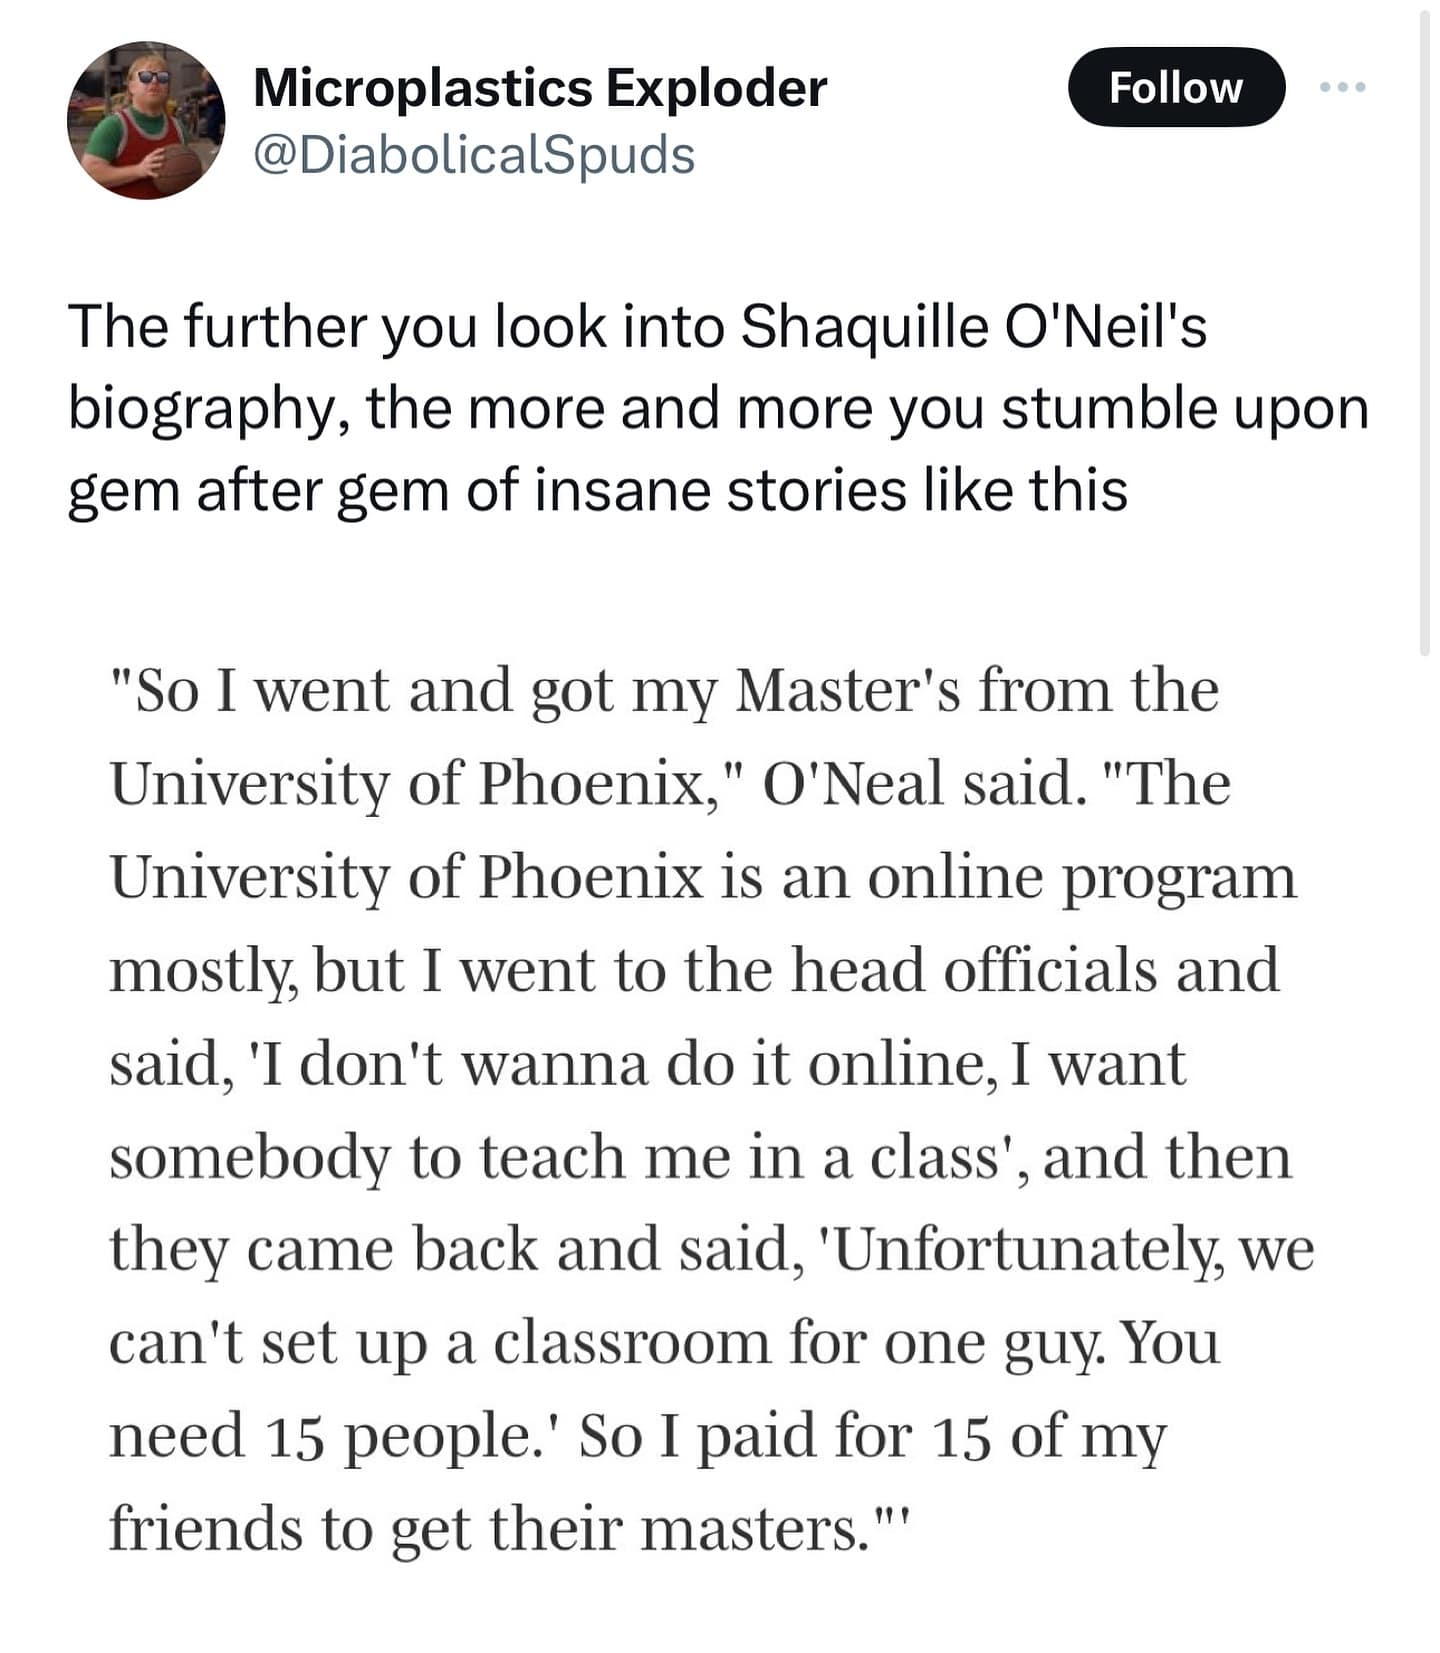
Task: Click the word "Shaquille" in the tweet
Action: click(864, 327)
